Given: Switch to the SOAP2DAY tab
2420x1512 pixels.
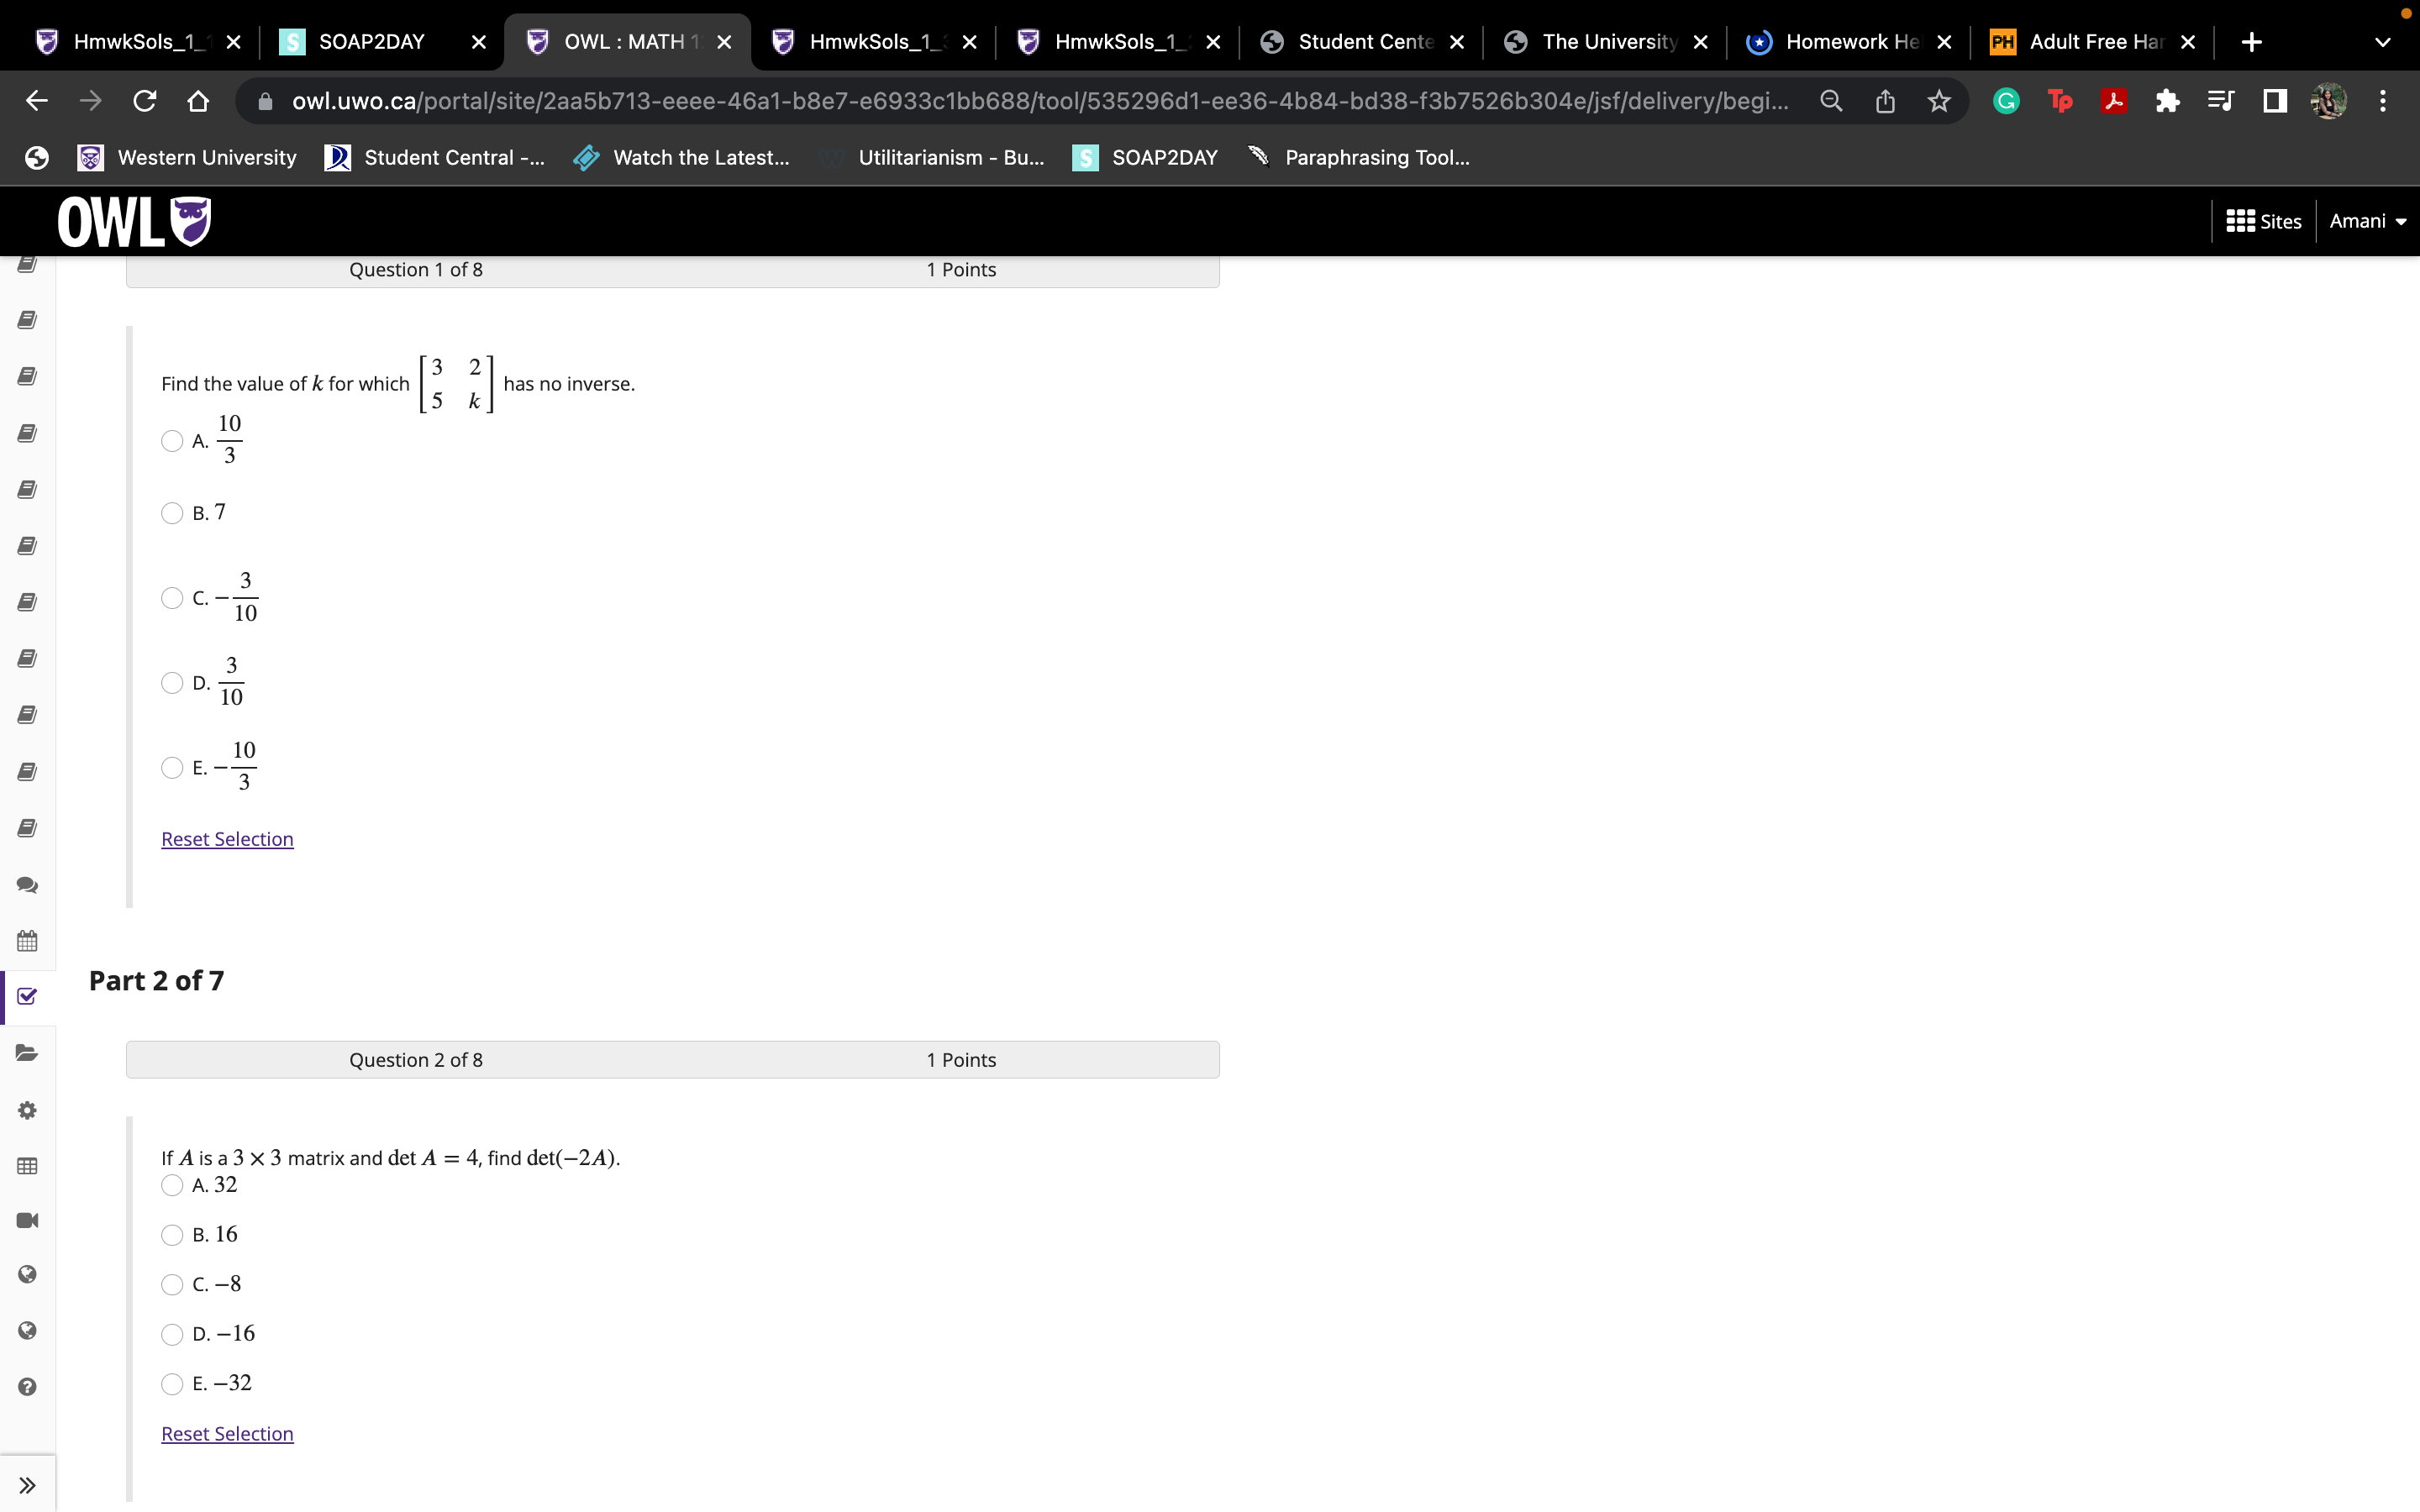Looking at the screenshot, I should point(372,42).
